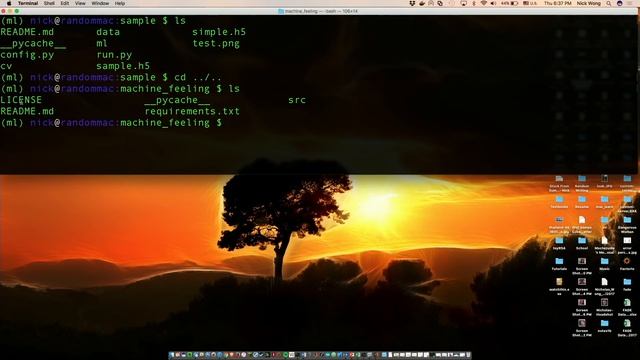Open the volume control in menu bar

pos(493,3)
